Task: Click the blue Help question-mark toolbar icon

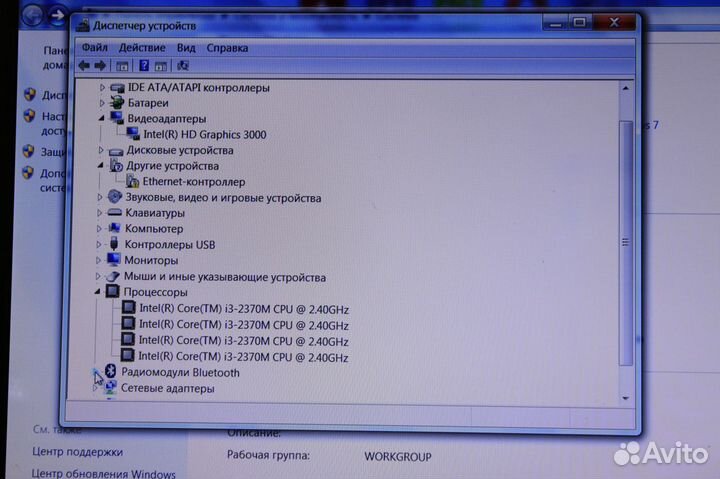Action: (x=144, y=66)
